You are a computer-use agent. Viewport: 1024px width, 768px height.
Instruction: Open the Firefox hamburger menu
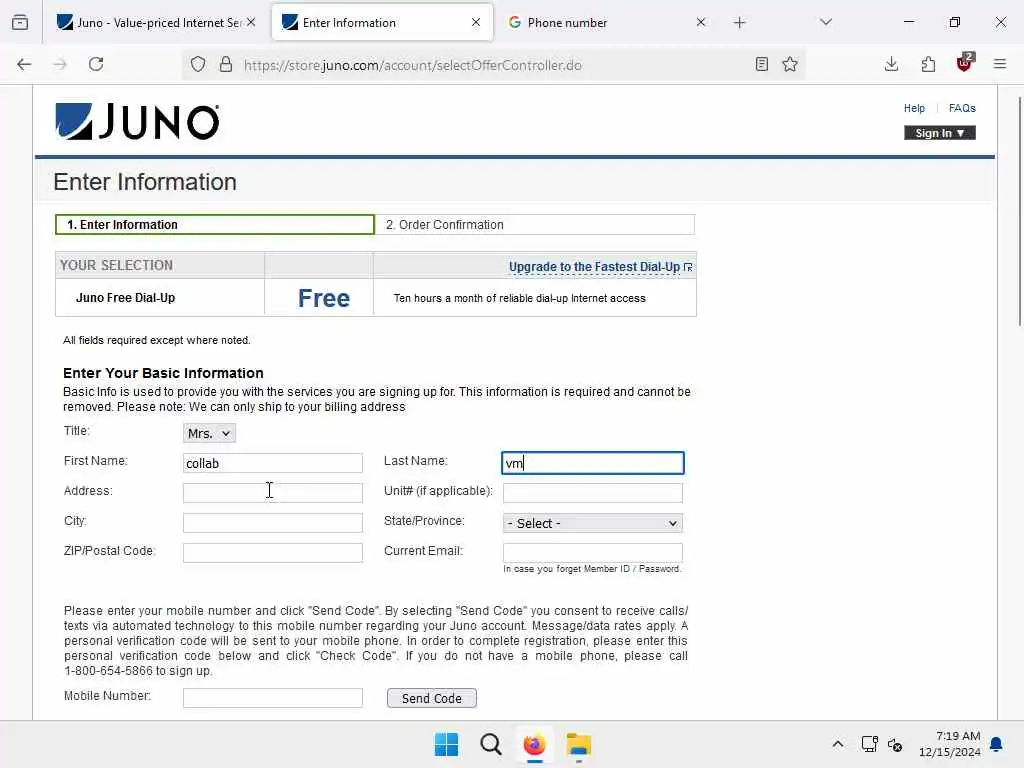1000,64
